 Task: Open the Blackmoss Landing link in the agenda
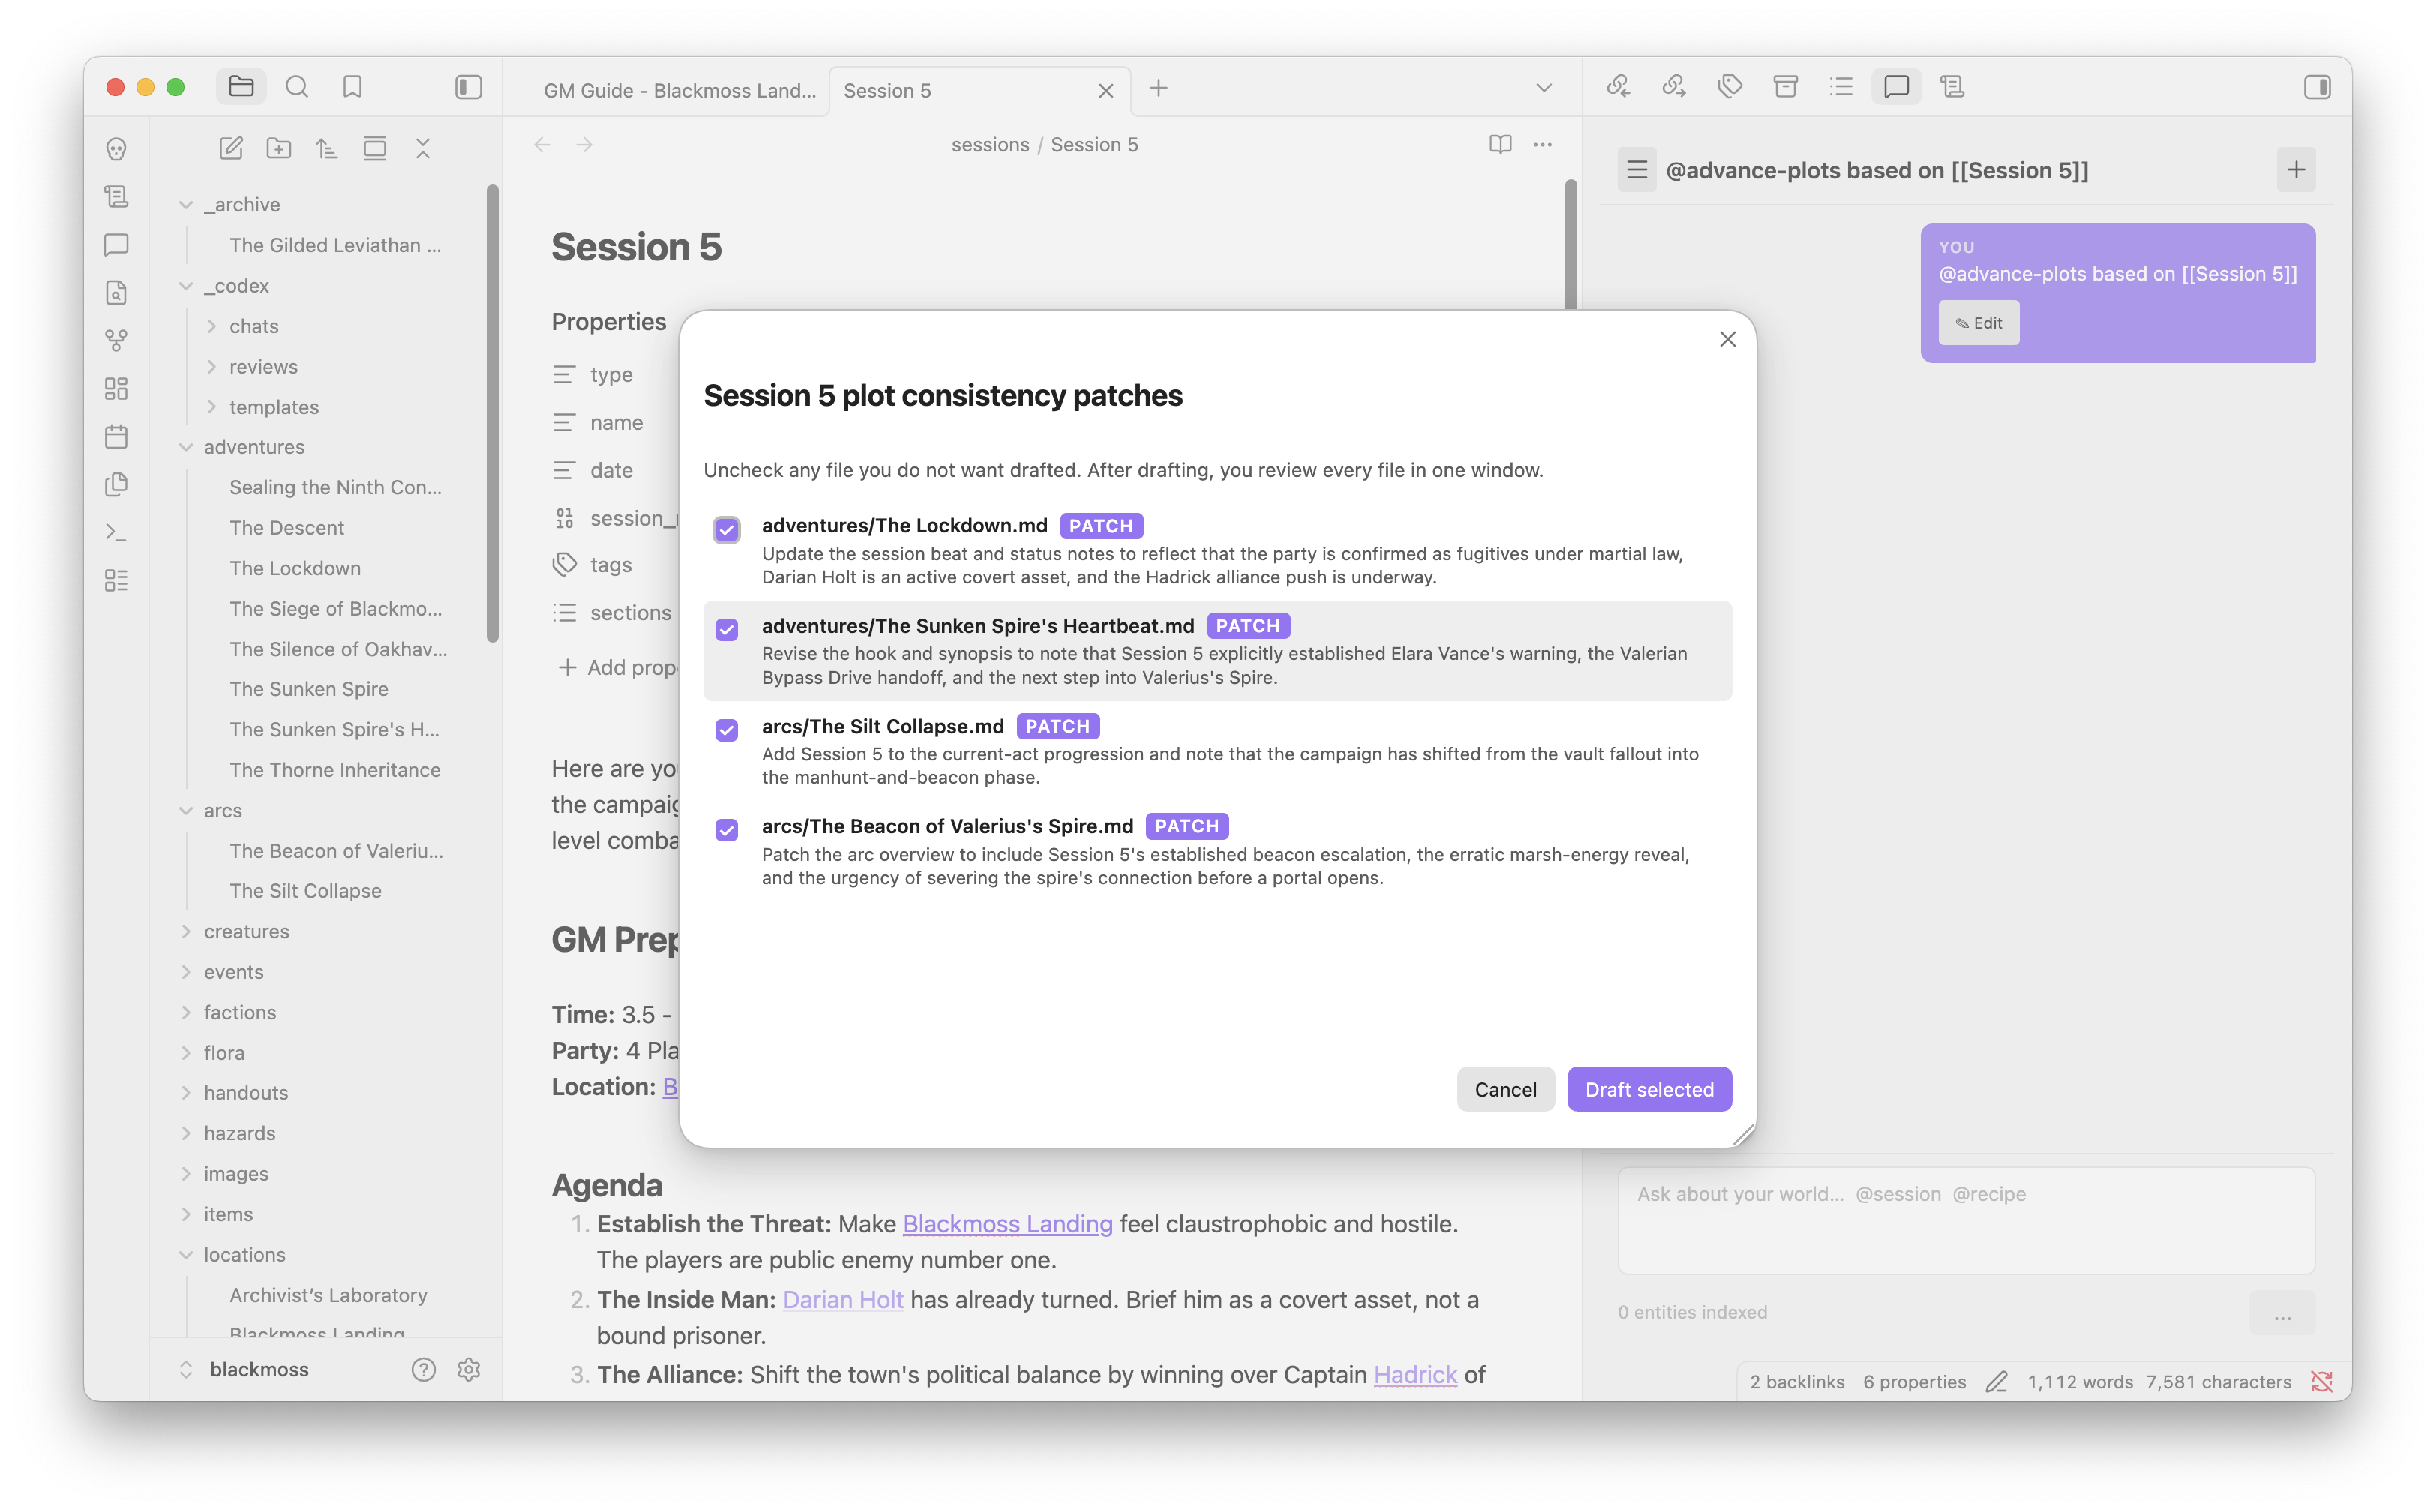tap(1007, 1223)
